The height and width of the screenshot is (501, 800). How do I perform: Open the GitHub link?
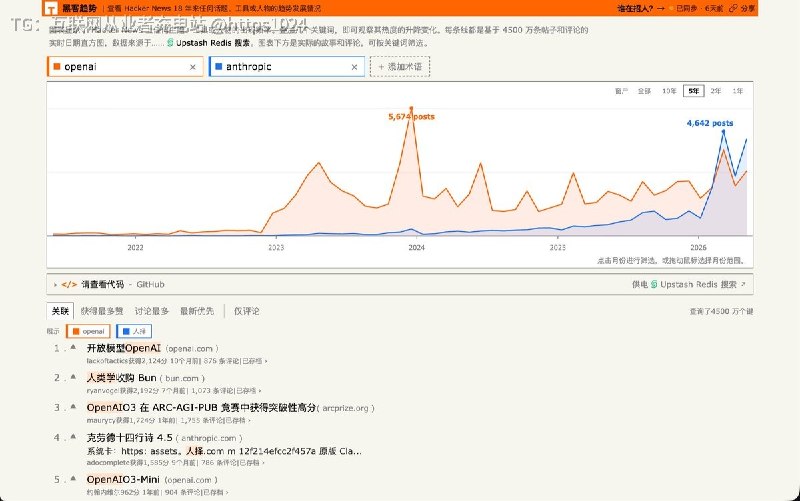(150, 285)
